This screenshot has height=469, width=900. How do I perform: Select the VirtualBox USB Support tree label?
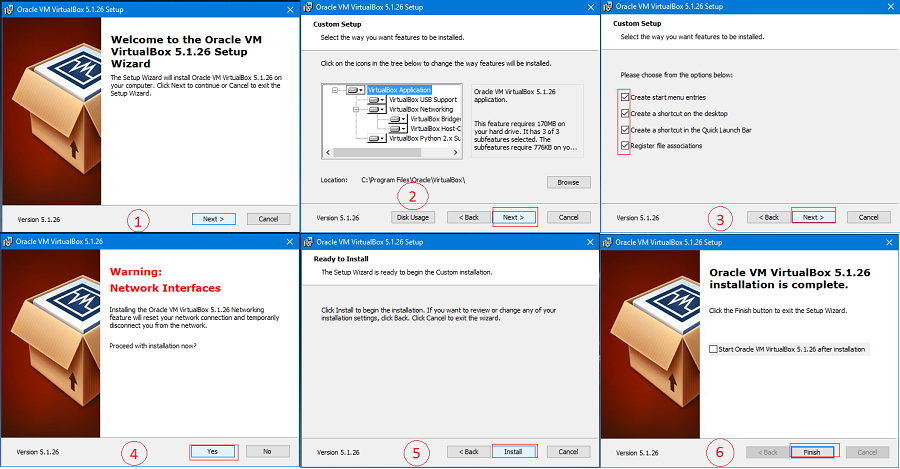pos(423,100)
